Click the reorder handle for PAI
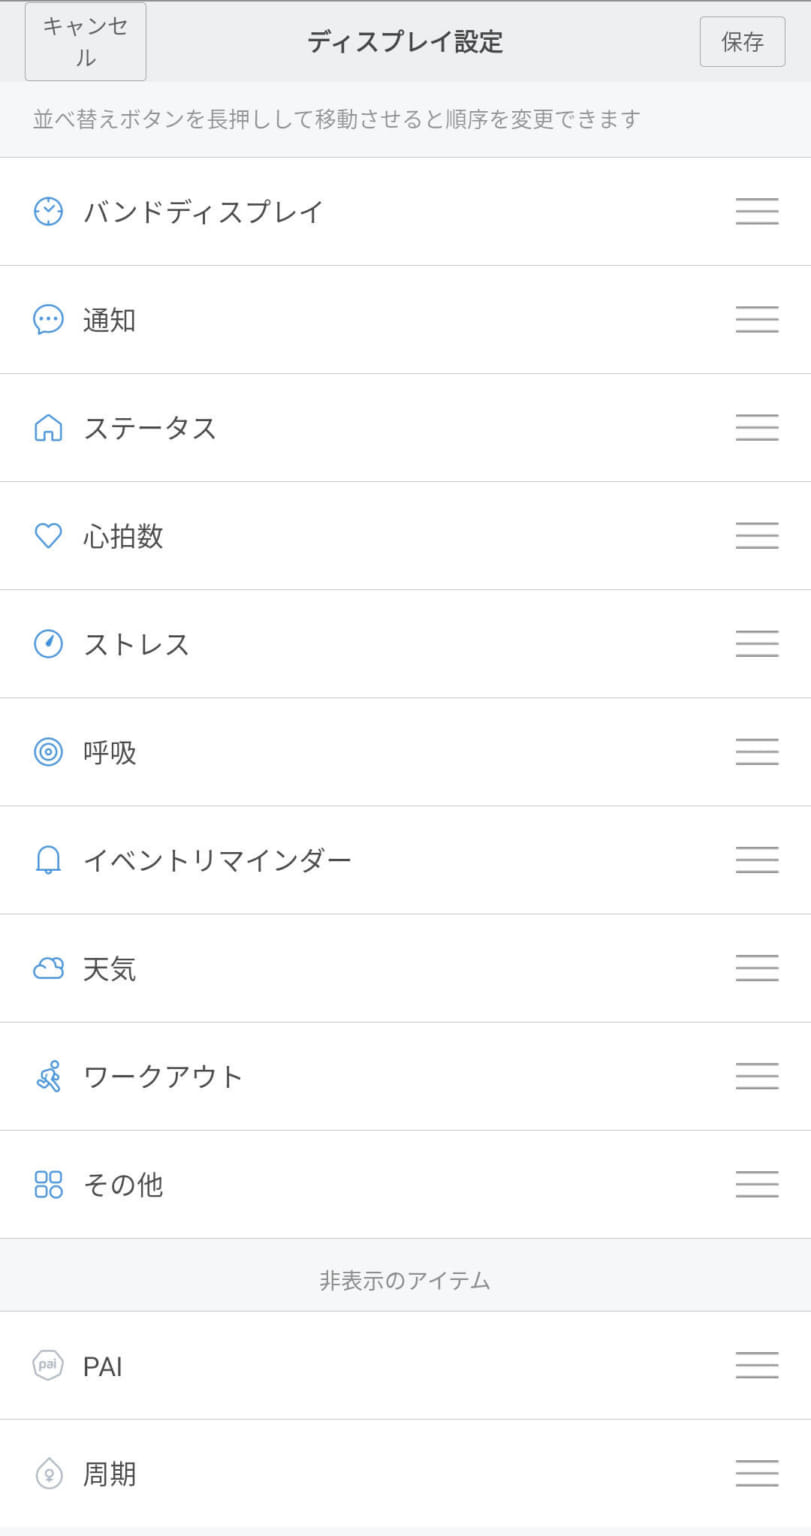This screenshot has height=1536, width=811. (x=757, y=1365)
